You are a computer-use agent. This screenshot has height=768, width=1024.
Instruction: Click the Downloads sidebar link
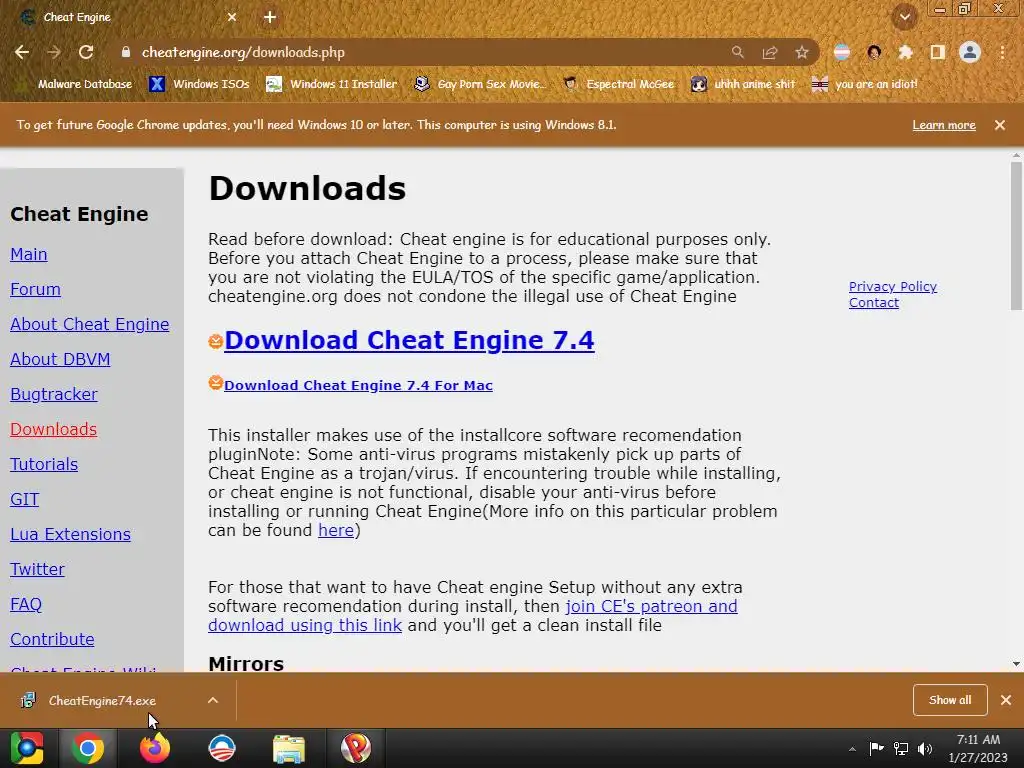point(54,429)
